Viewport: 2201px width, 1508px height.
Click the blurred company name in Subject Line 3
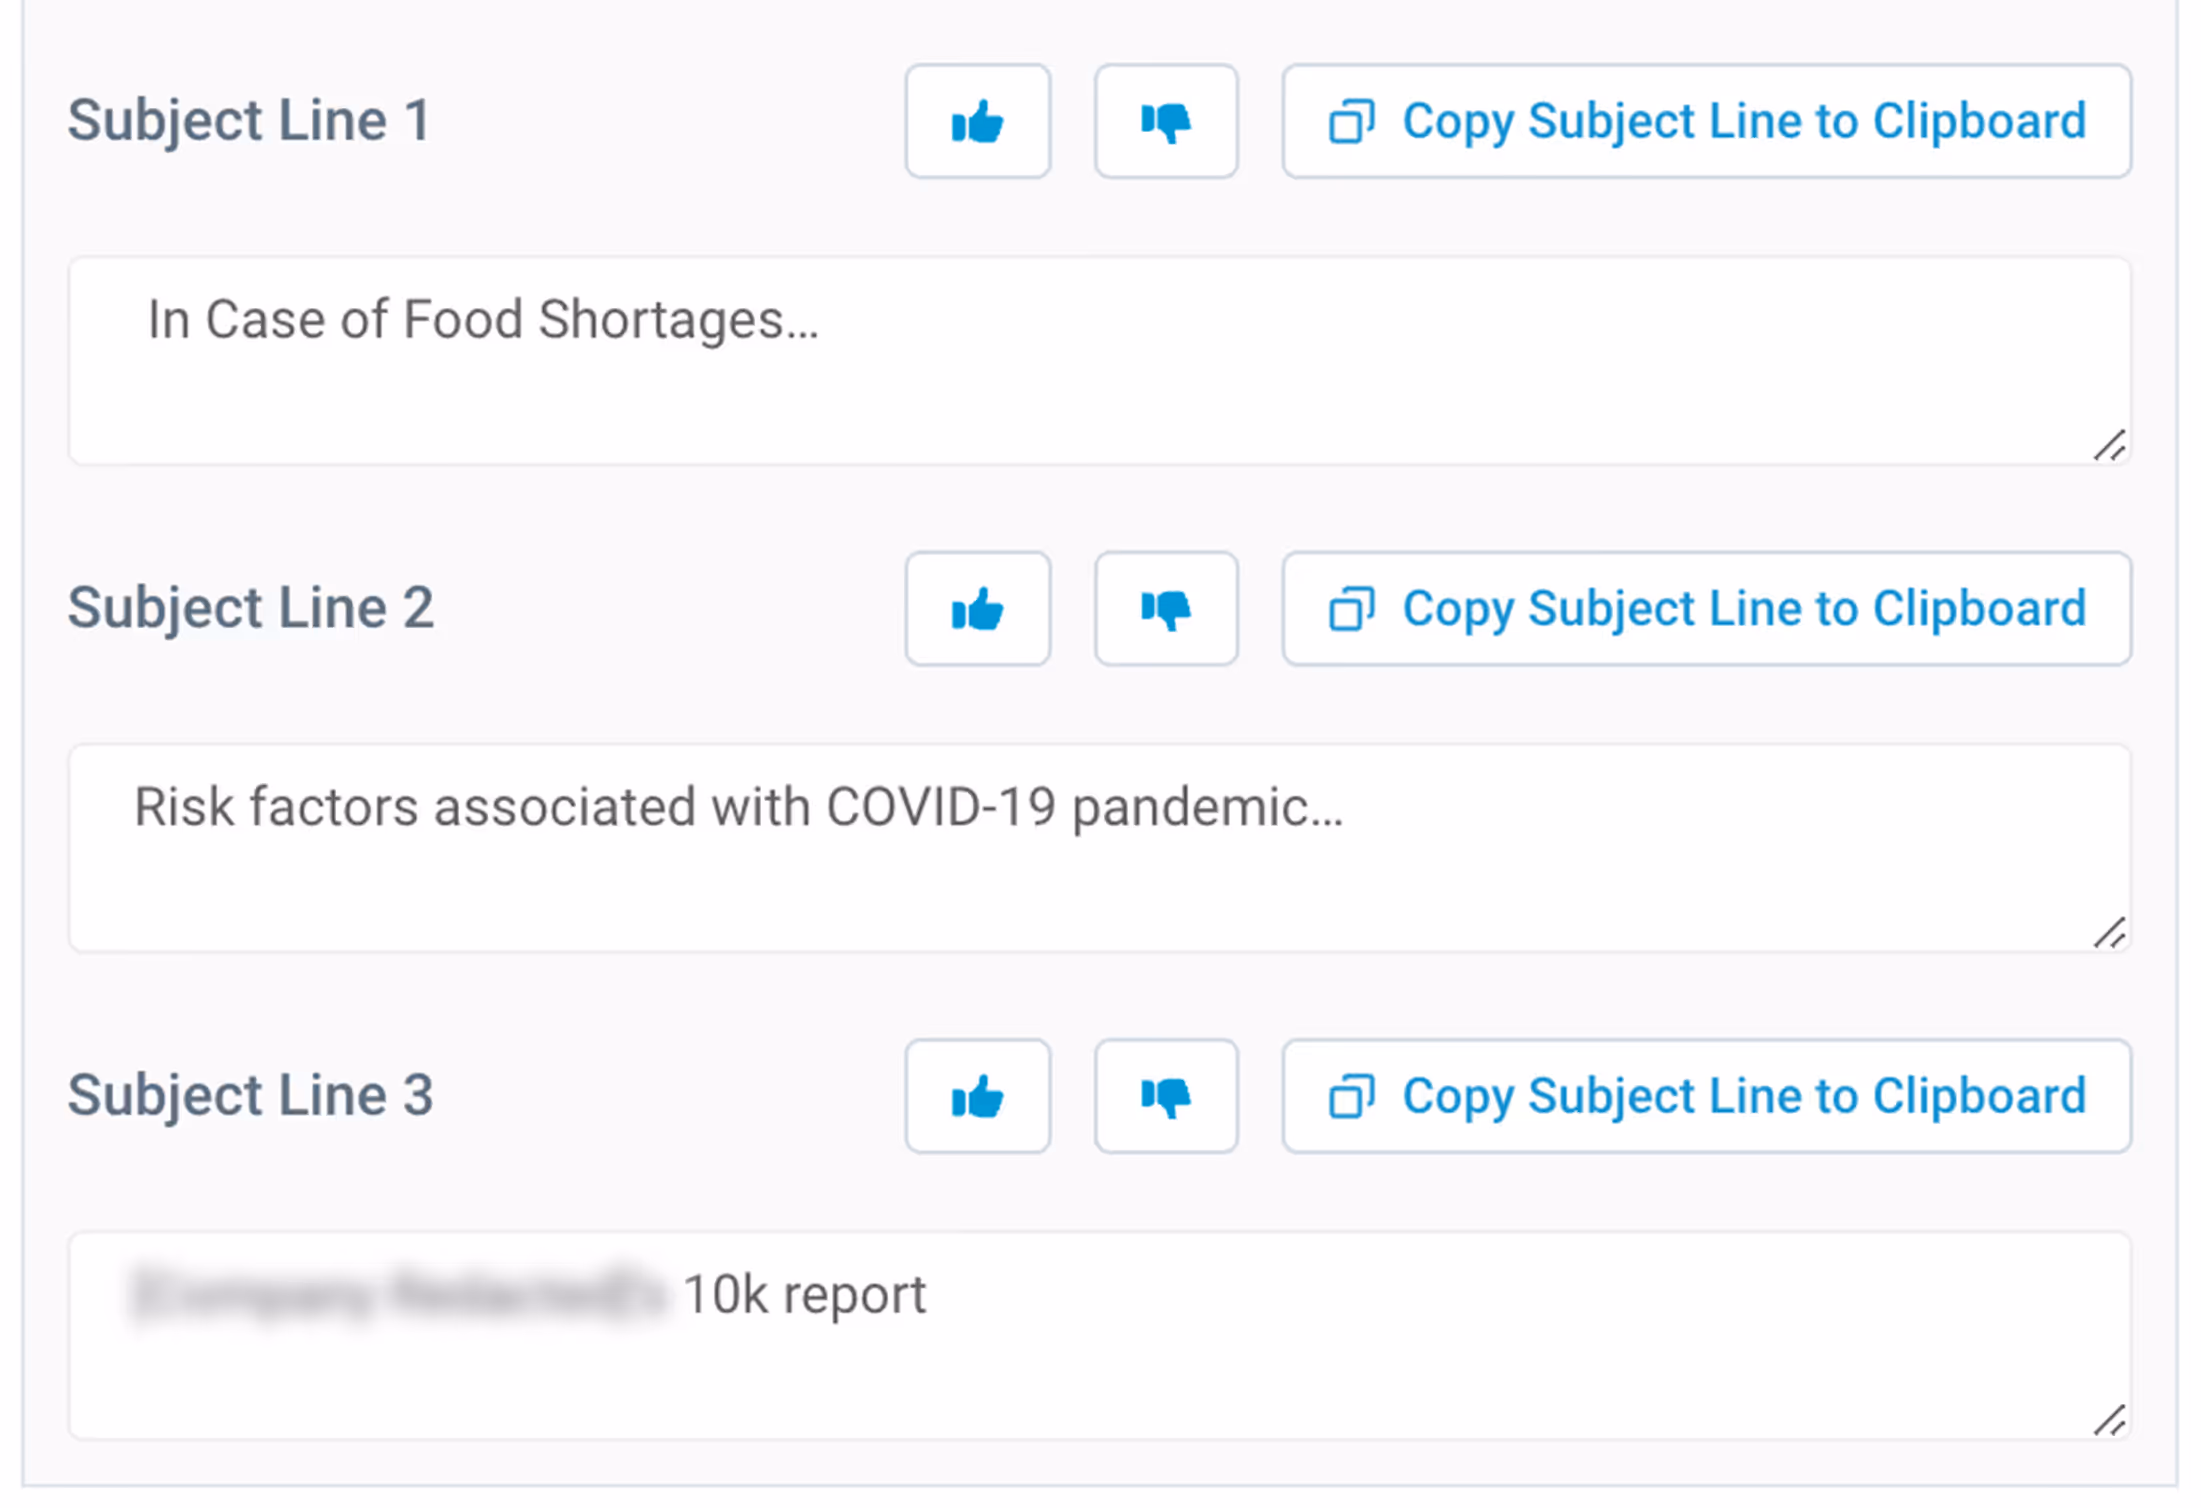(395, 1293)
